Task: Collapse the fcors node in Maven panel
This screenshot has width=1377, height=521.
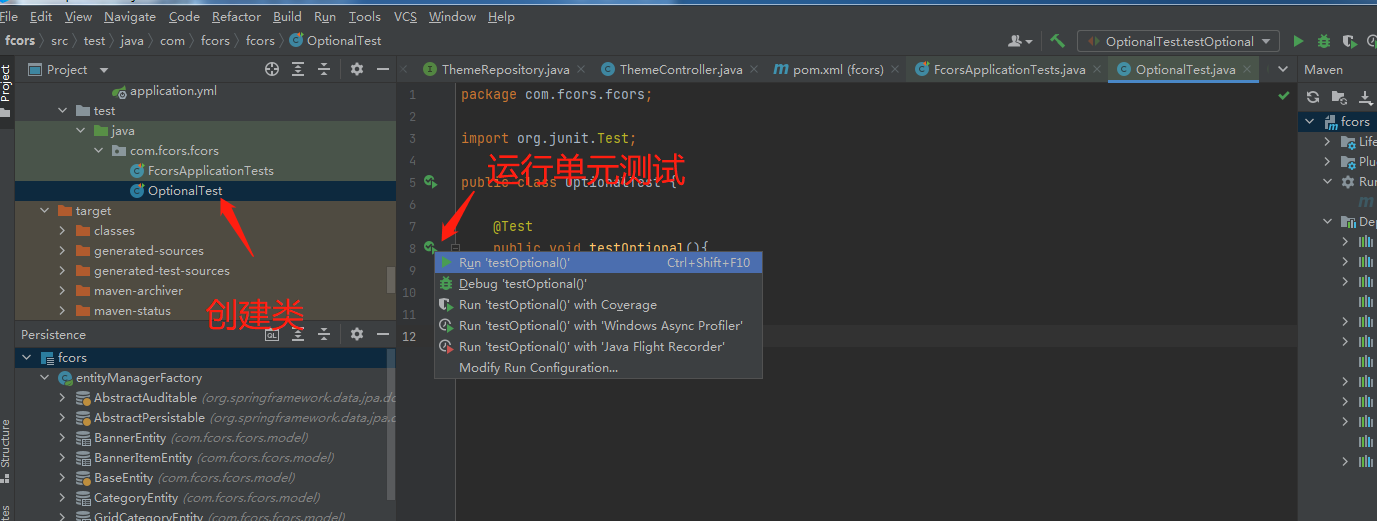Action: click(x=1311, y=122)
